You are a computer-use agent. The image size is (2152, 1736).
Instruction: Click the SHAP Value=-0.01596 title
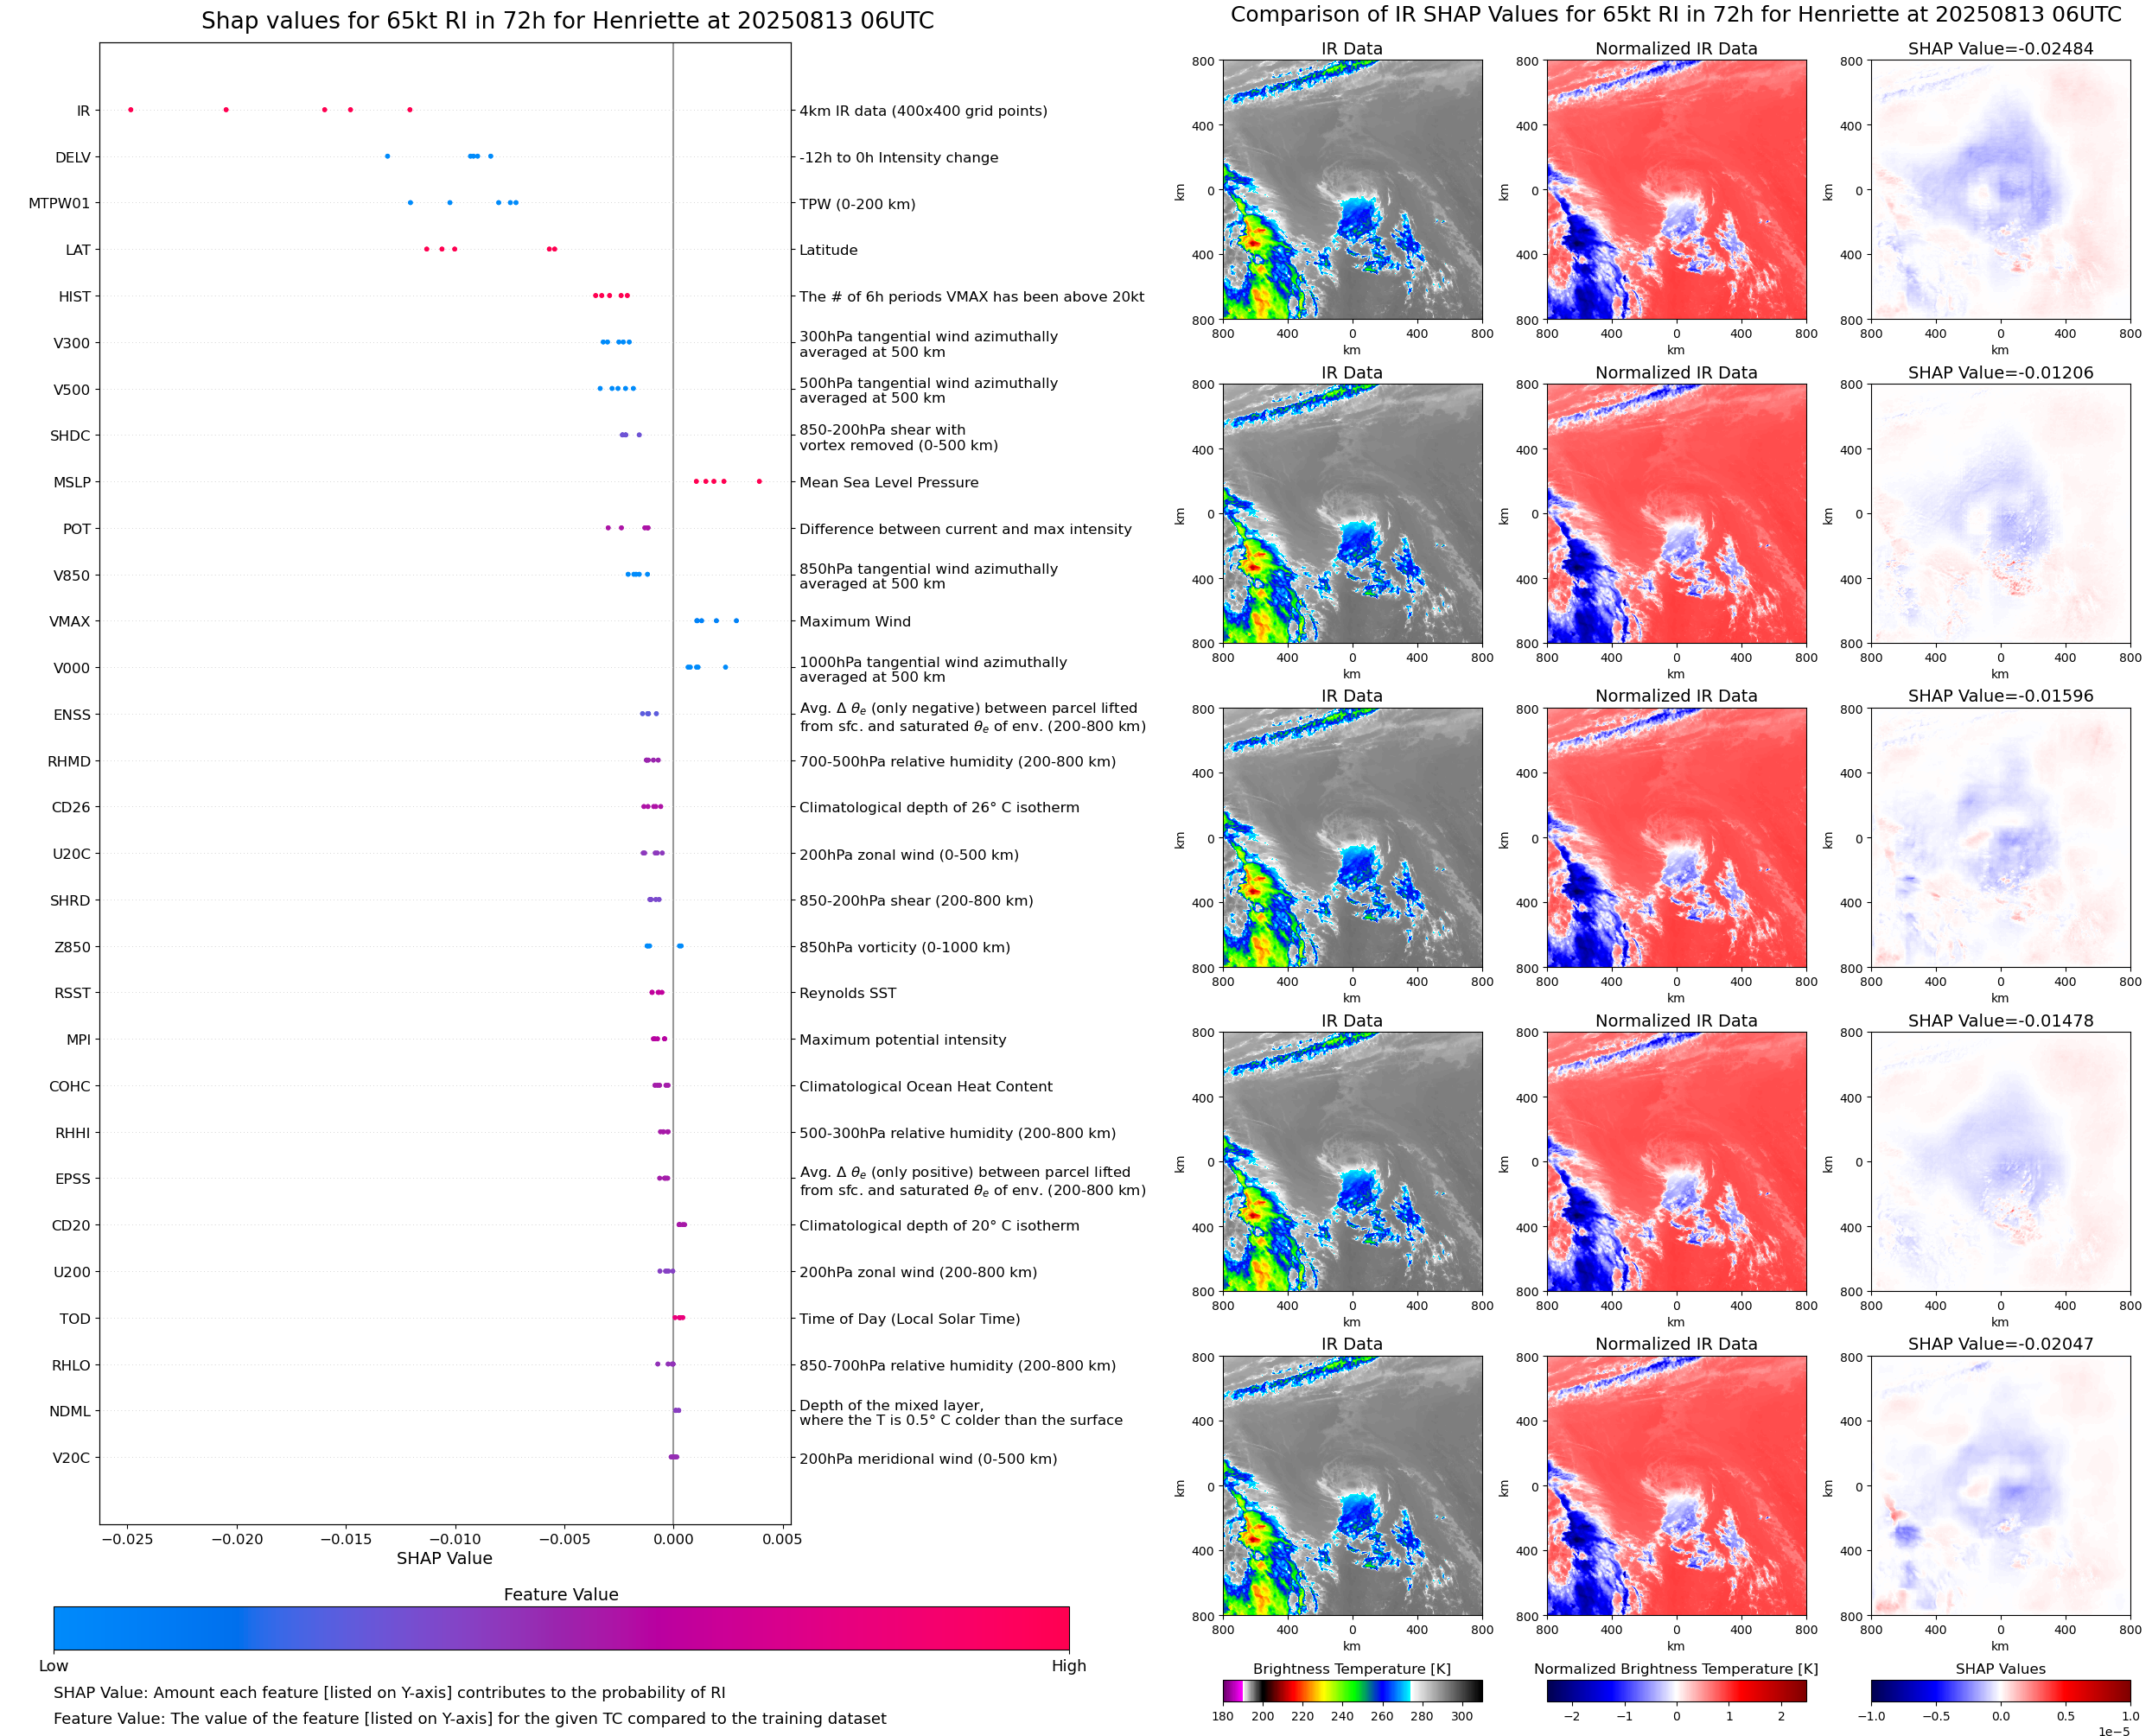tap(2000, 696)
